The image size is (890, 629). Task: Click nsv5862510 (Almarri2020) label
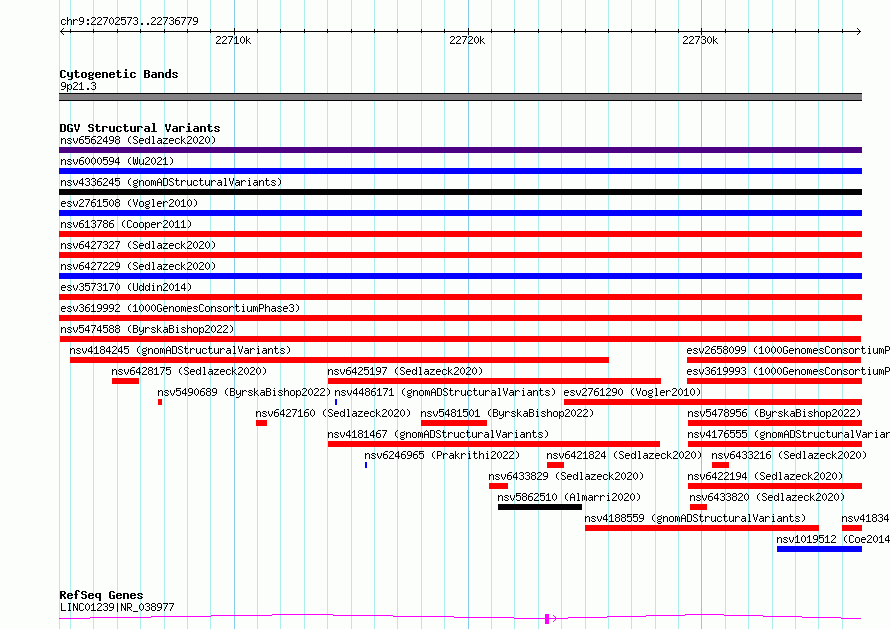click(569, 497)
